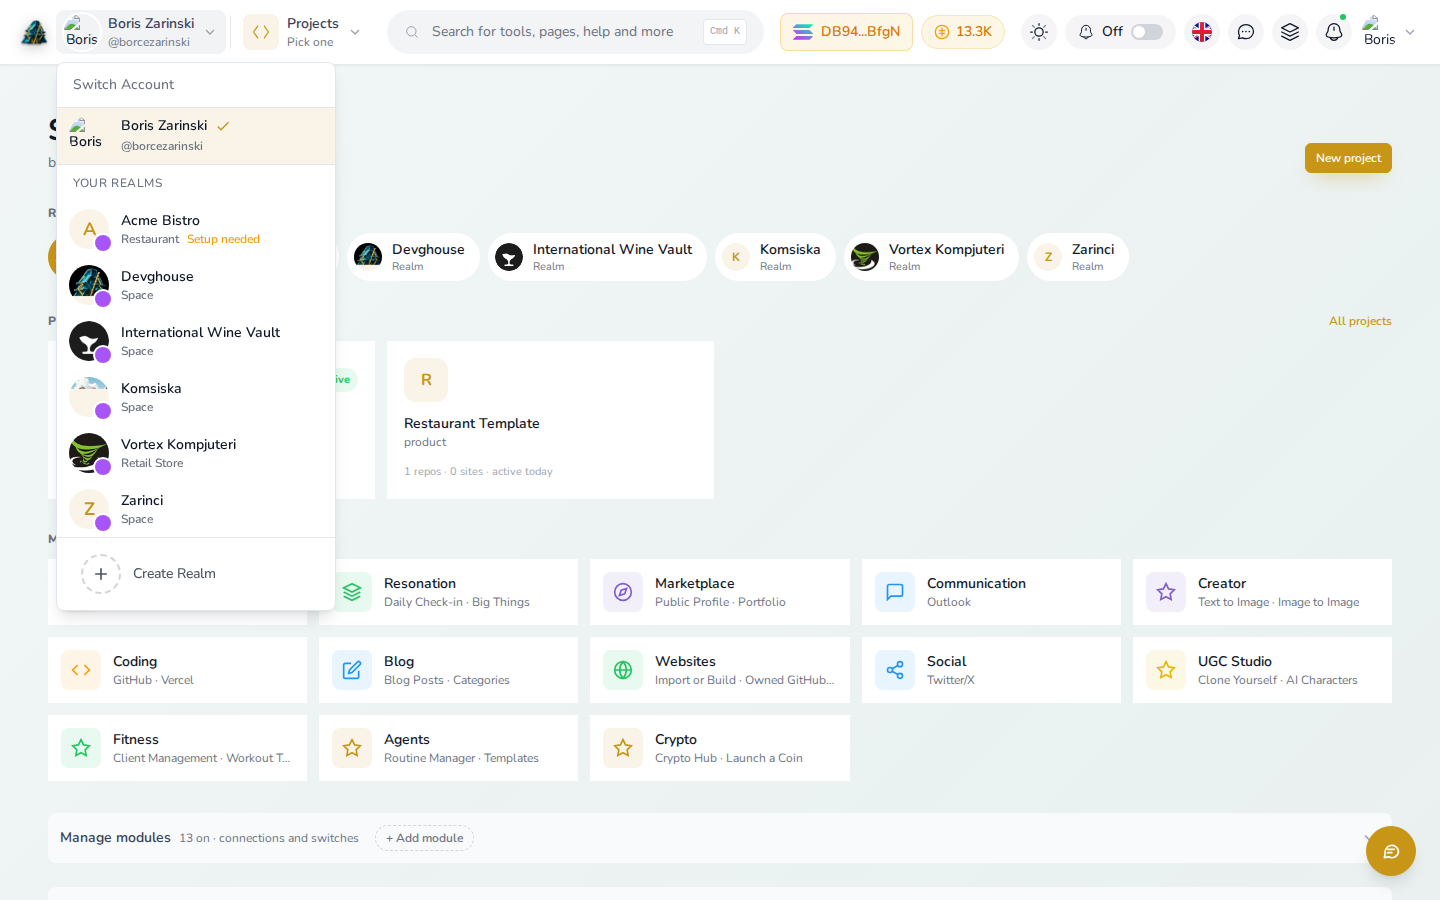The height and width of the screenshot is (900, 1440).
Task: Select Komsiska space in account menu
Action: (196, 397)
